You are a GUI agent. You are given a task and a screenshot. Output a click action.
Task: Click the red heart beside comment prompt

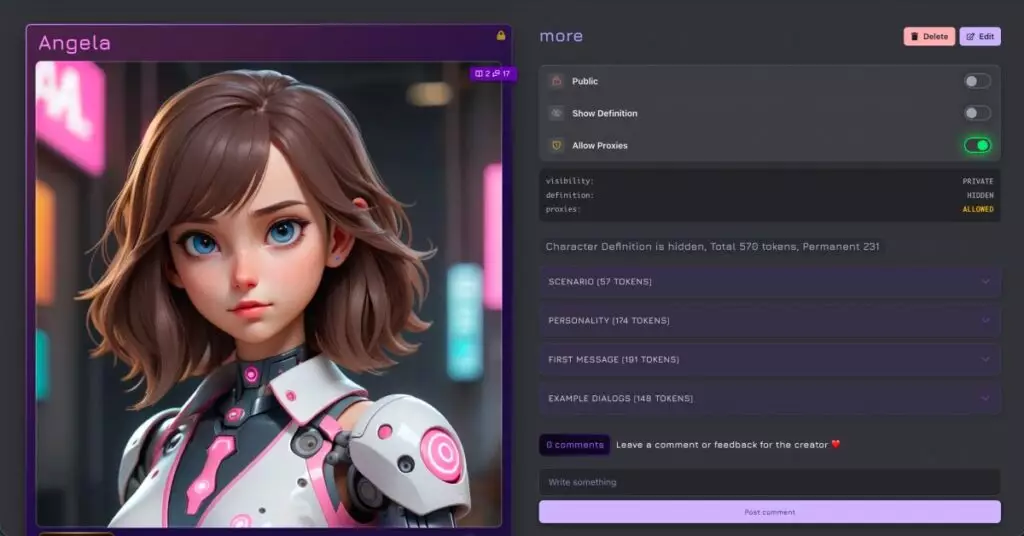836,445
